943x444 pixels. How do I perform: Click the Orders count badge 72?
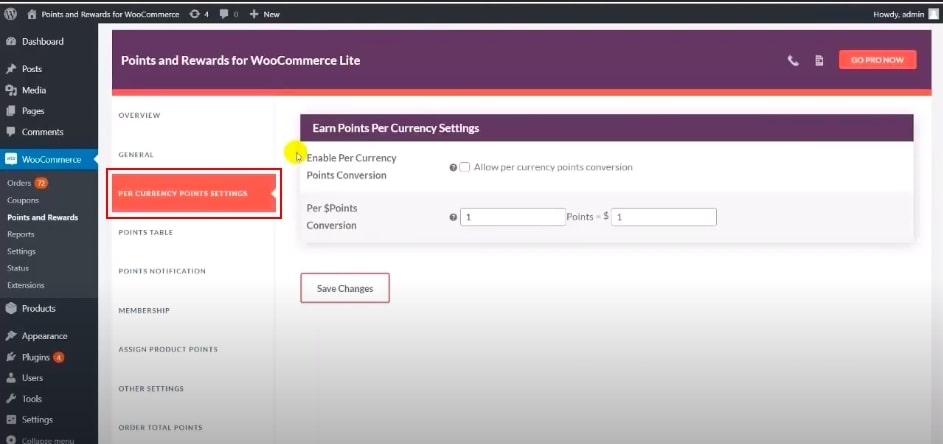click(x=41, y=183)
